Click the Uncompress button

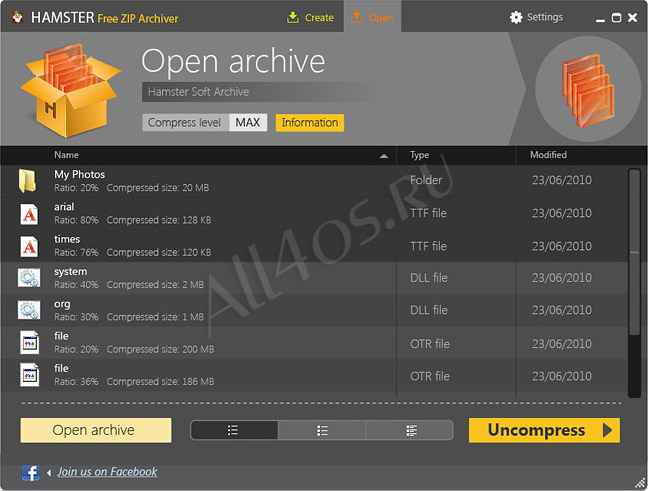(544, 430)
